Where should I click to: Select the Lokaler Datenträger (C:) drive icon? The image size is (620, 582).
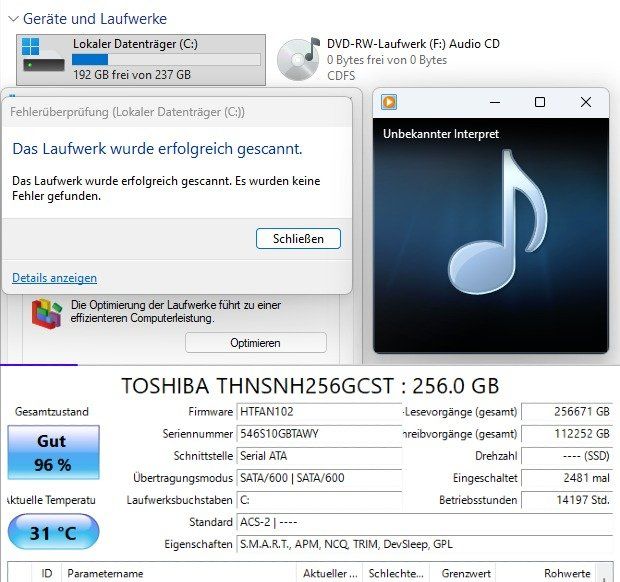pyautogui.click(x=43, y=56)
